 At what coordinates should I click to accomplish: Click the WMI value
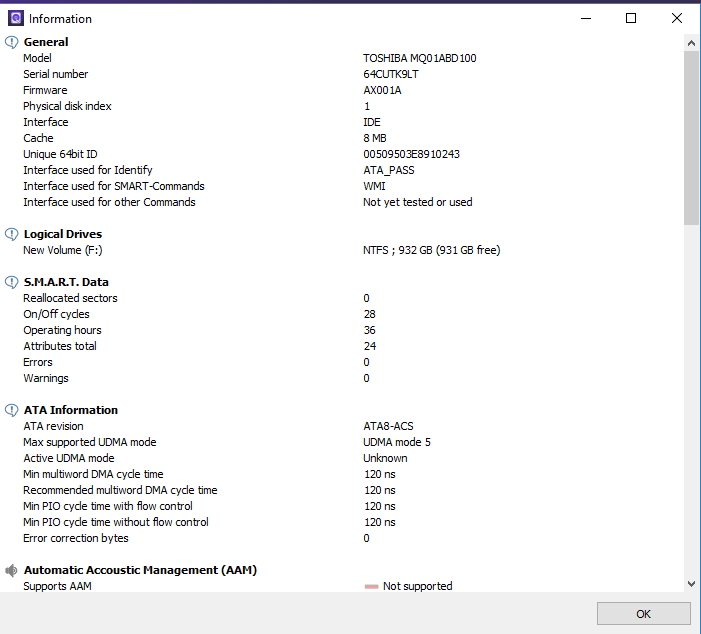374,186
